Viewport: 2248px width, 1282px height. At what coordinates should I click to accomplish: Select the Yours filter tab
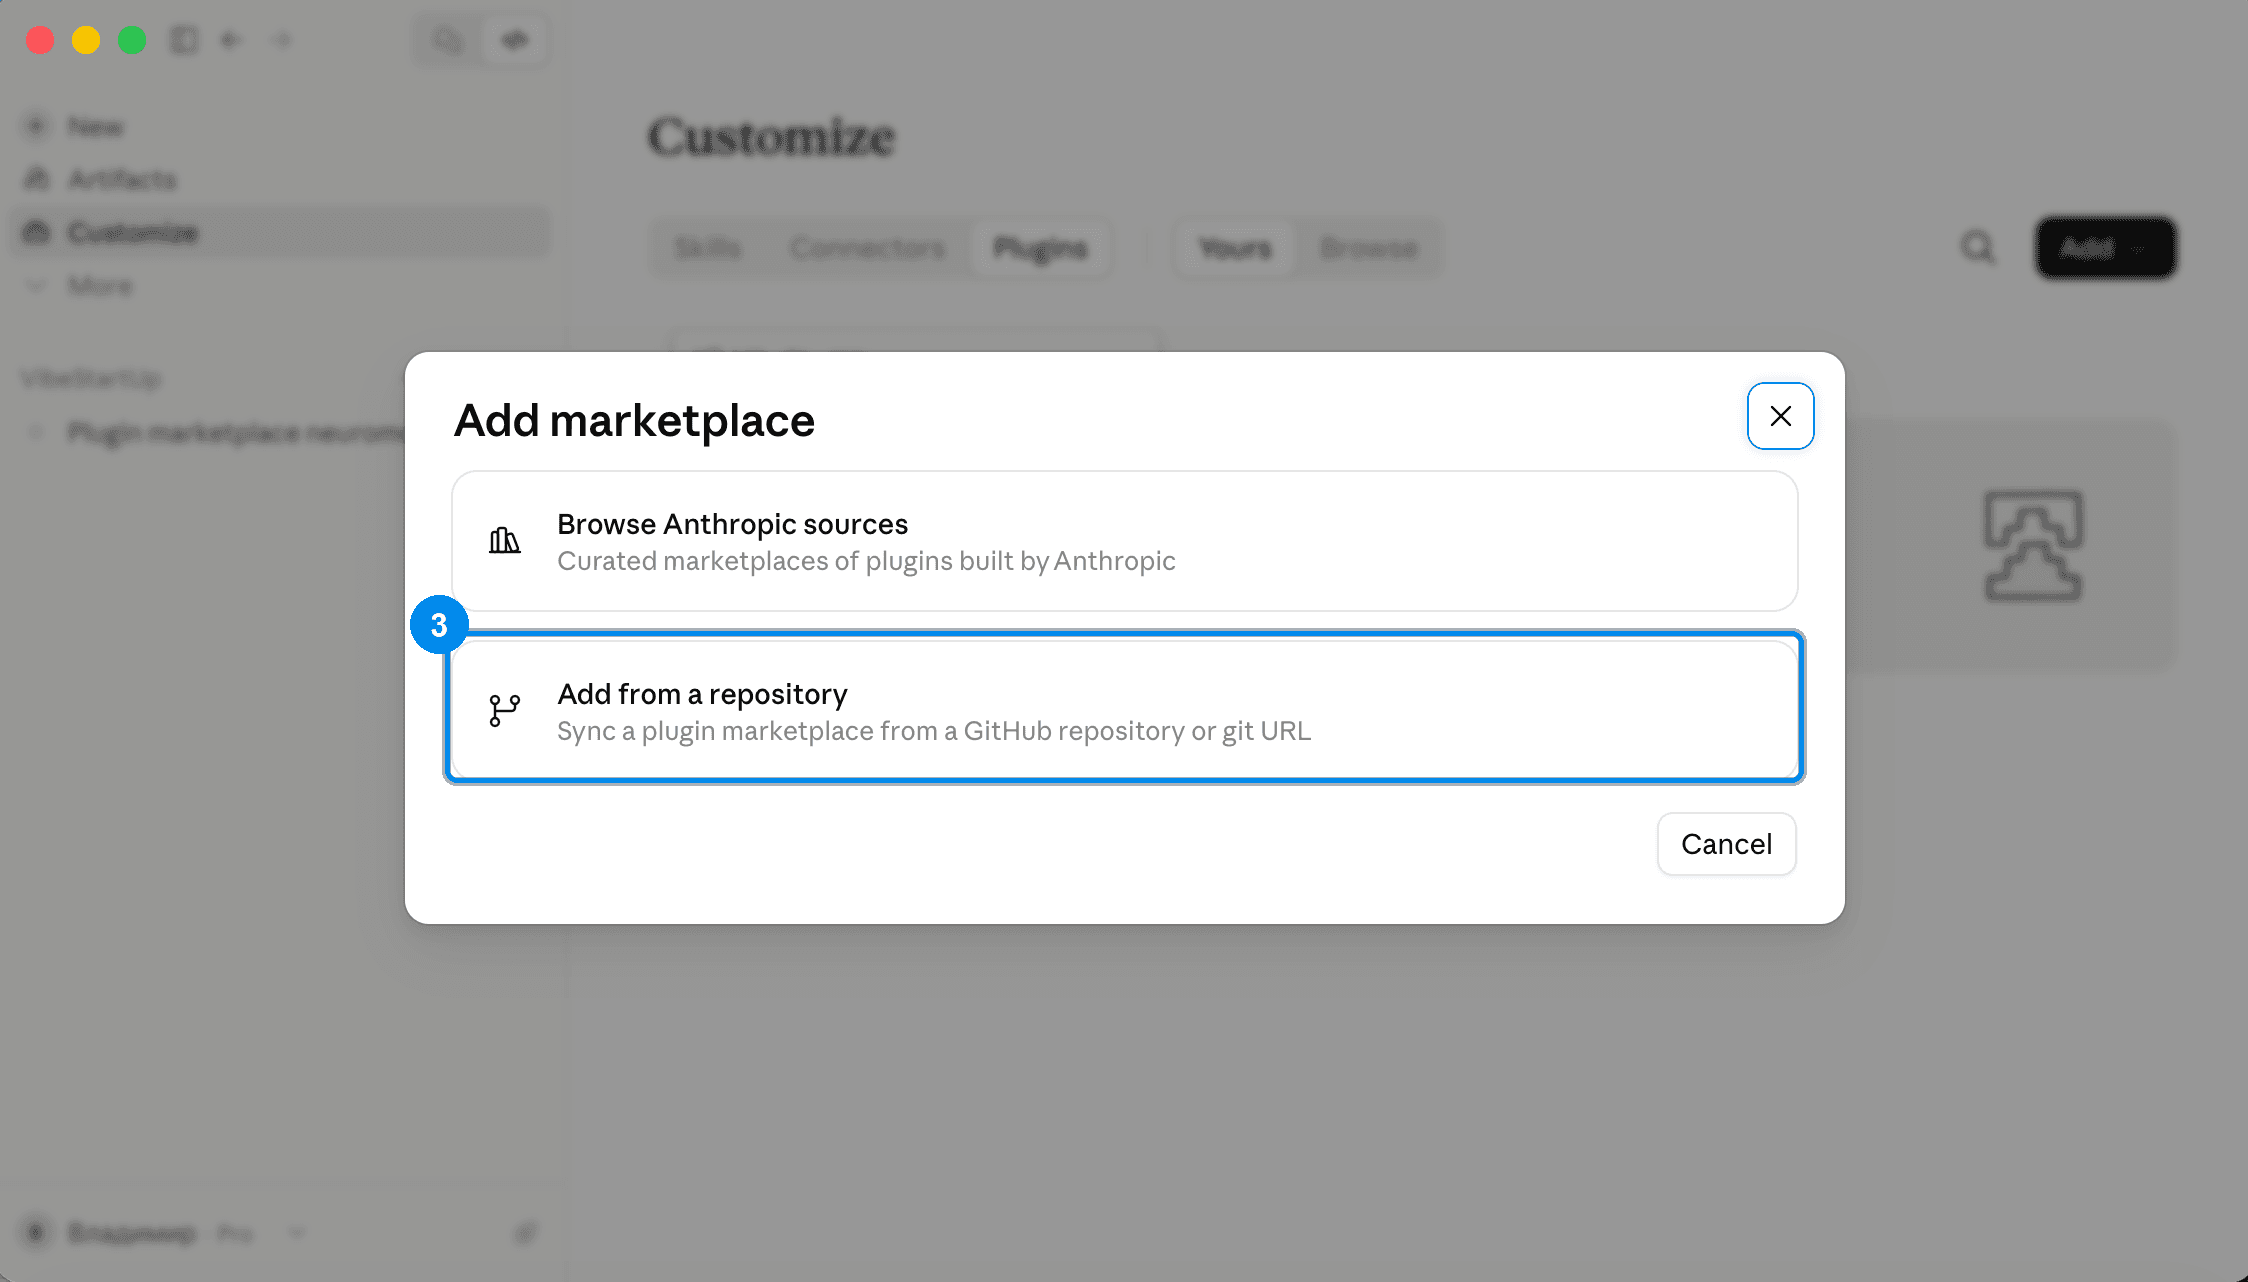pos(1235,248)
